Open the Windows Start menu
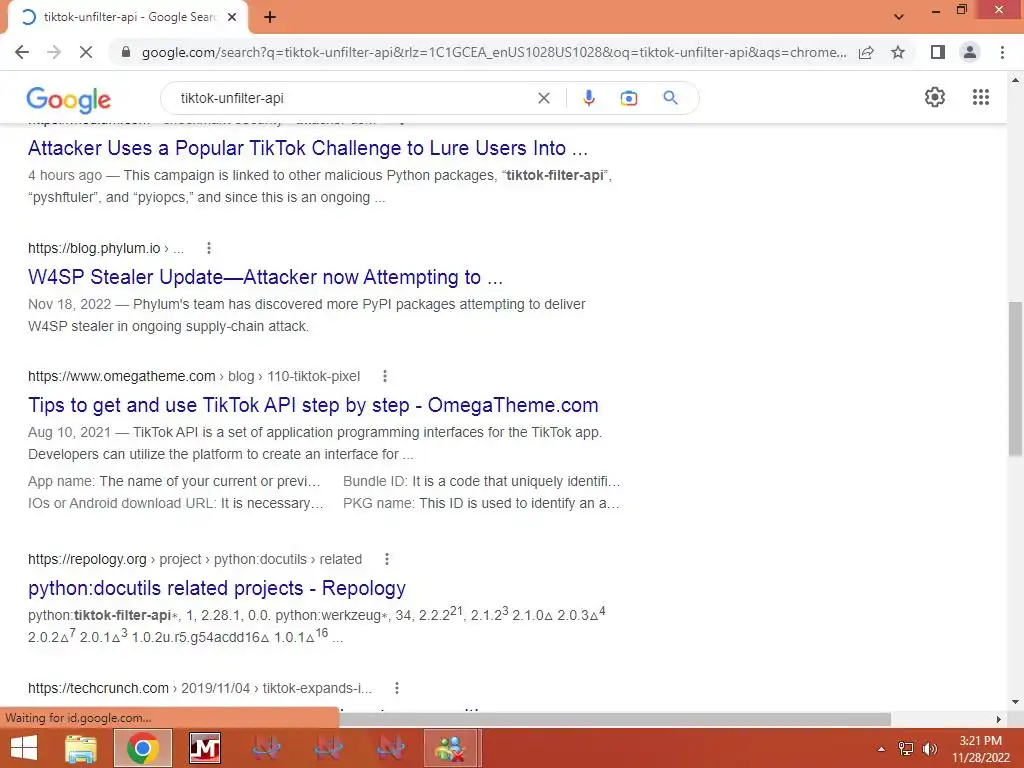This screenshot has width=1024, height=768. point(24,748)
